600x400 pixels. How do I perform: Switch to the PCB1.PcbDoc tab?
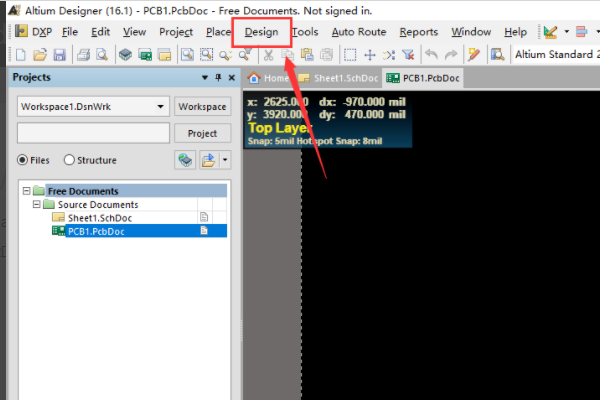coord(423,78)
